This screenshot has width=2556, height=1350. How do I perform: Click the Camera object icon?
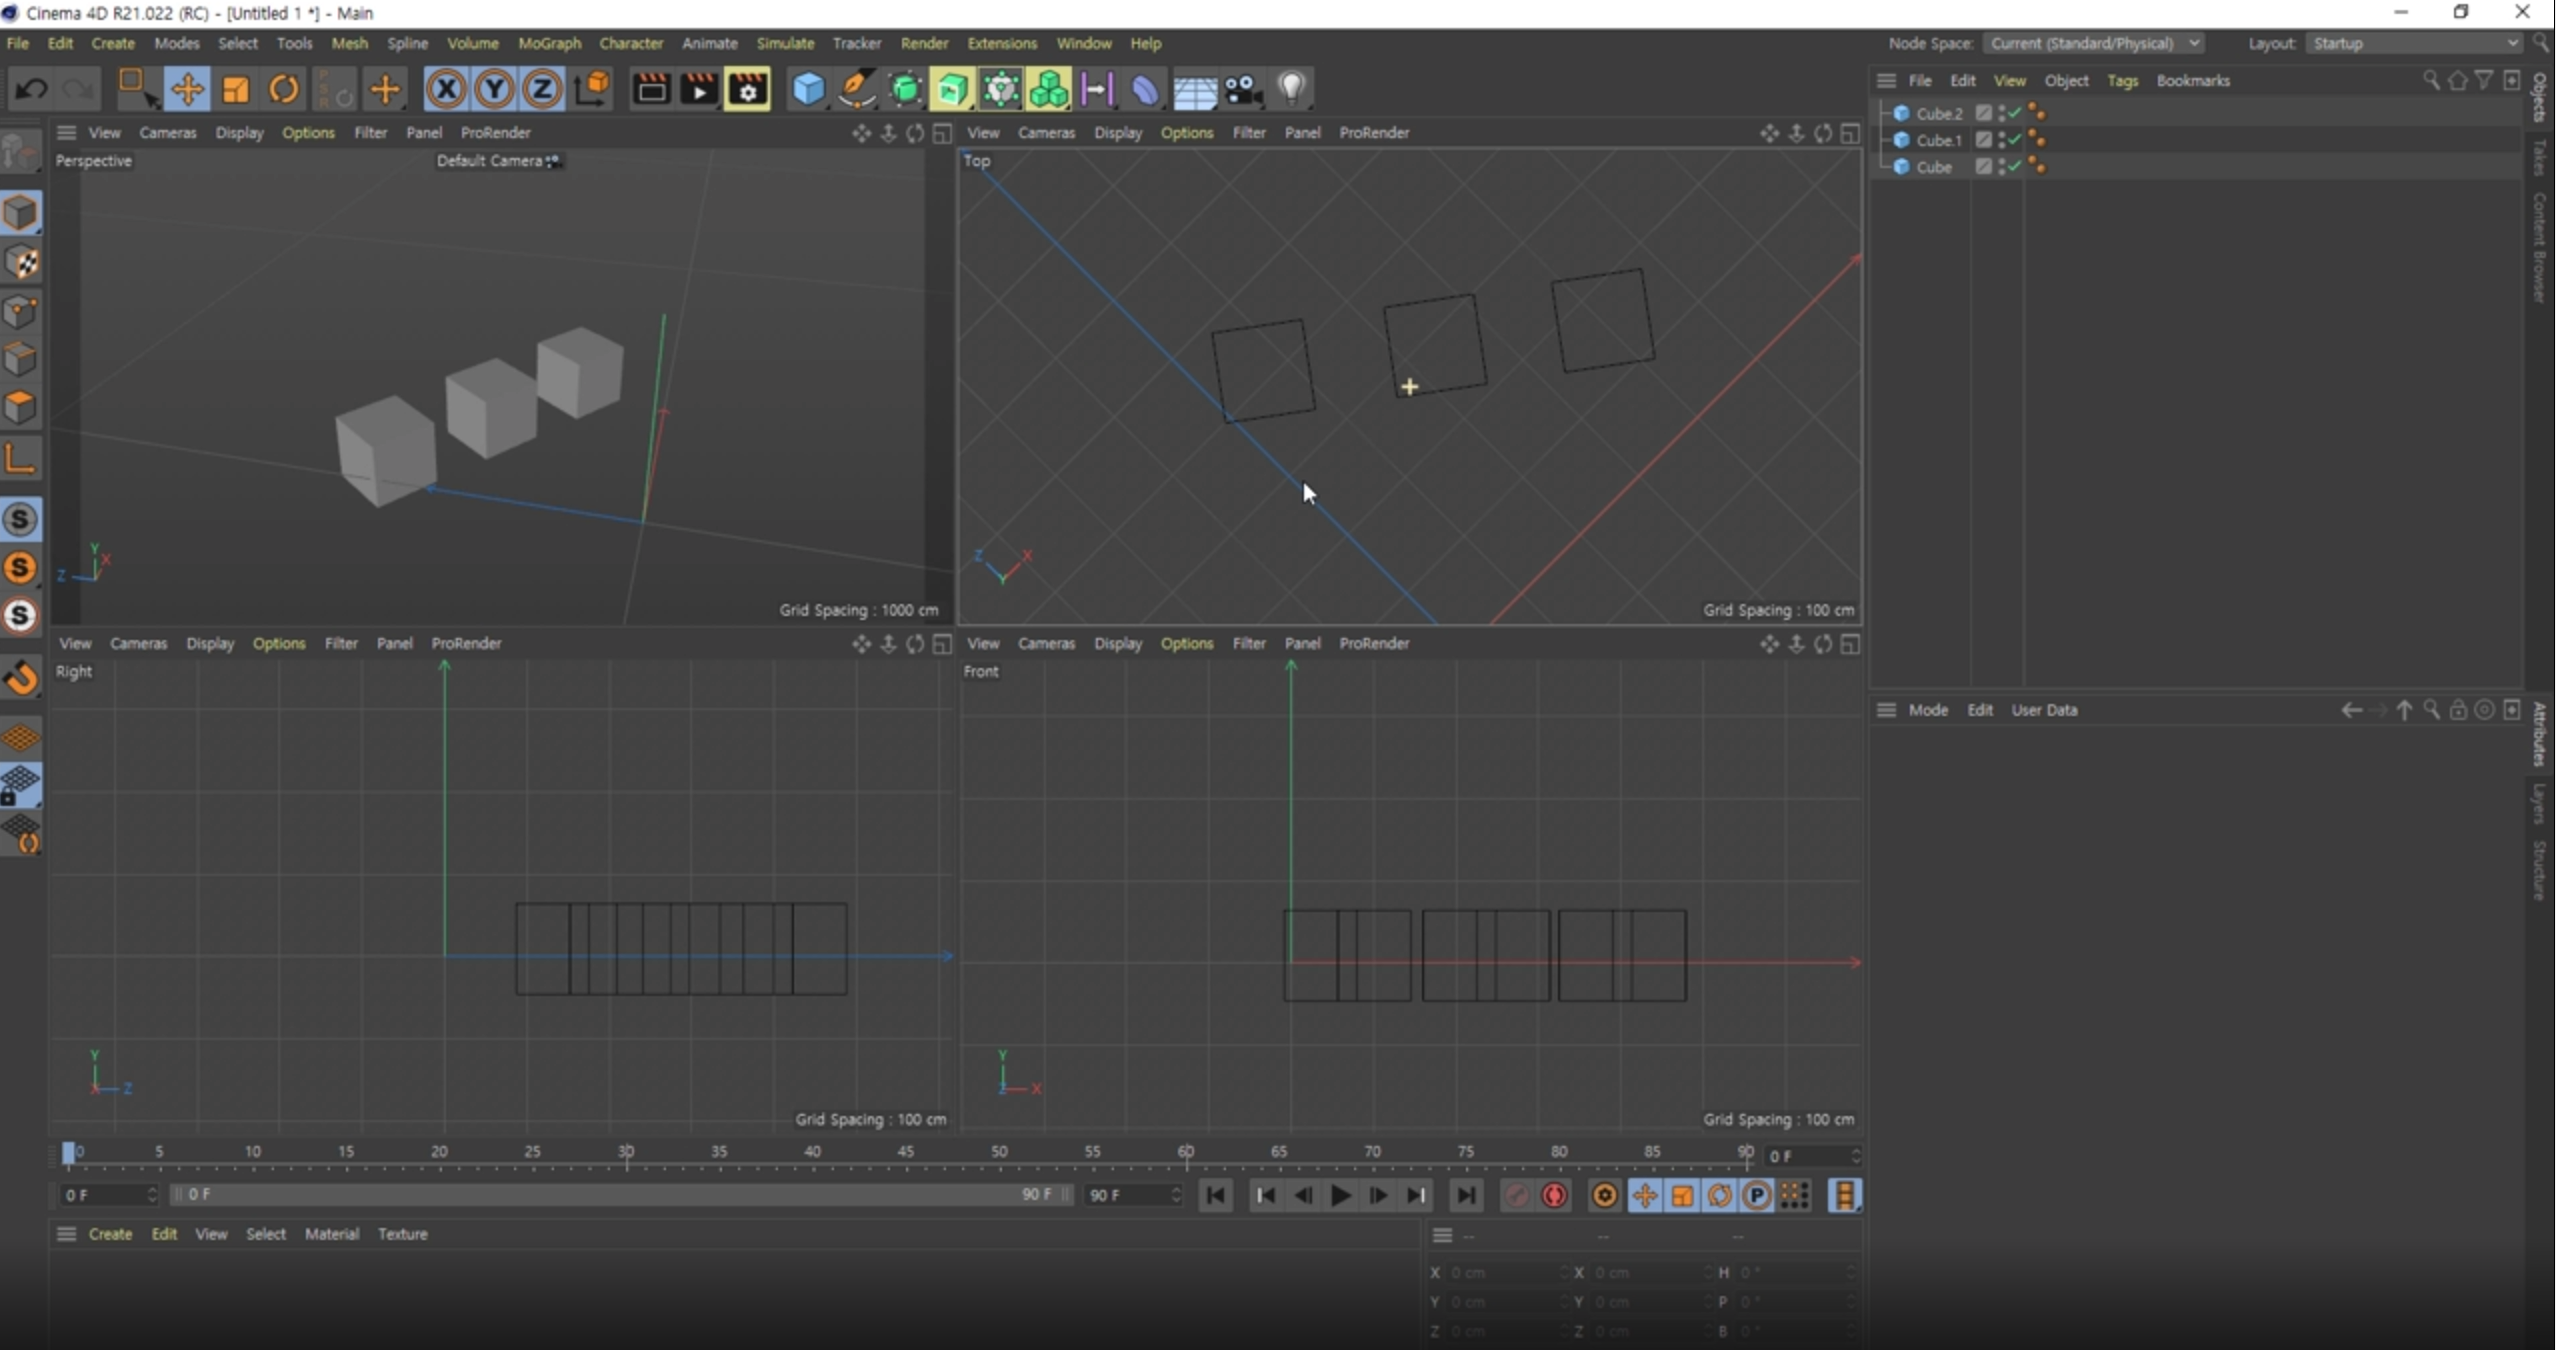1243,90
